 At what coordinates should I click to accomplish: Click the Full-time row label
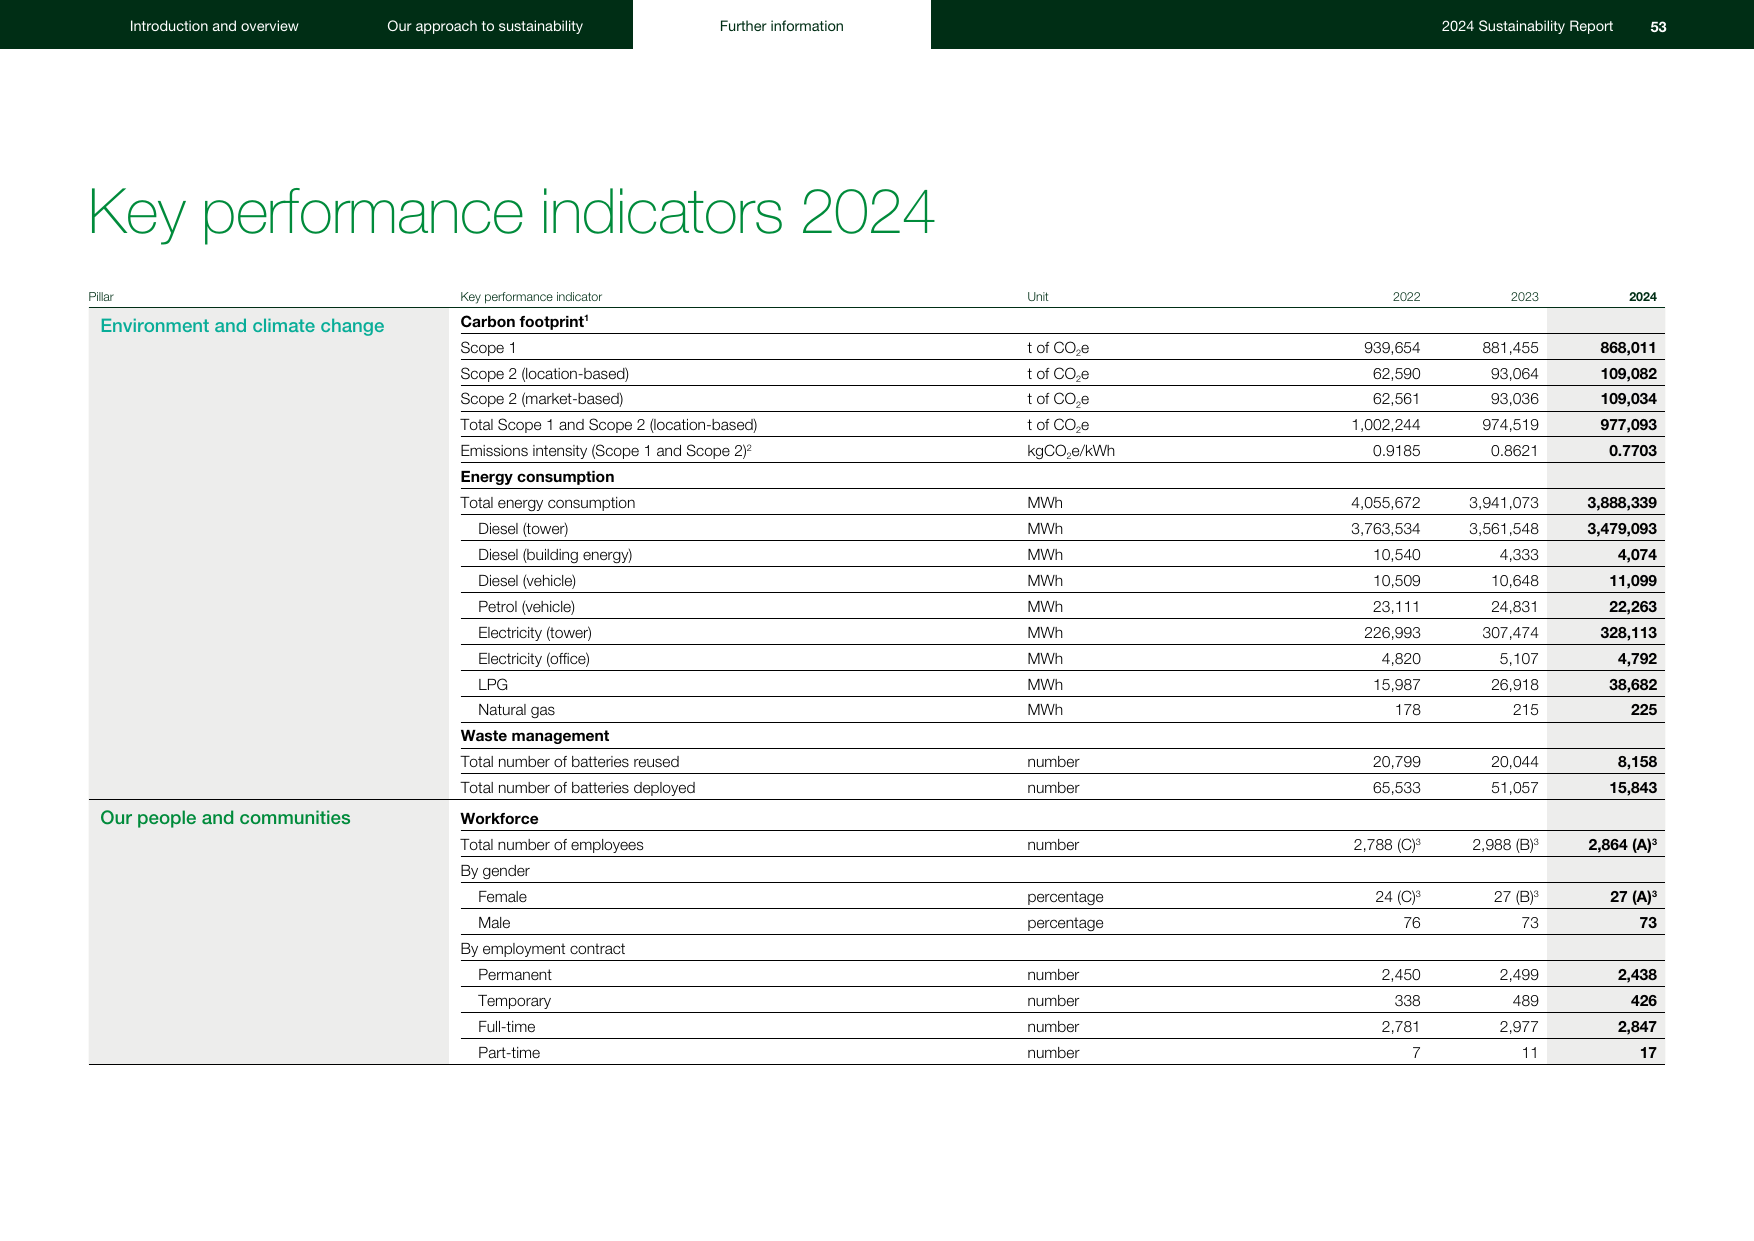coord(506,1027)
